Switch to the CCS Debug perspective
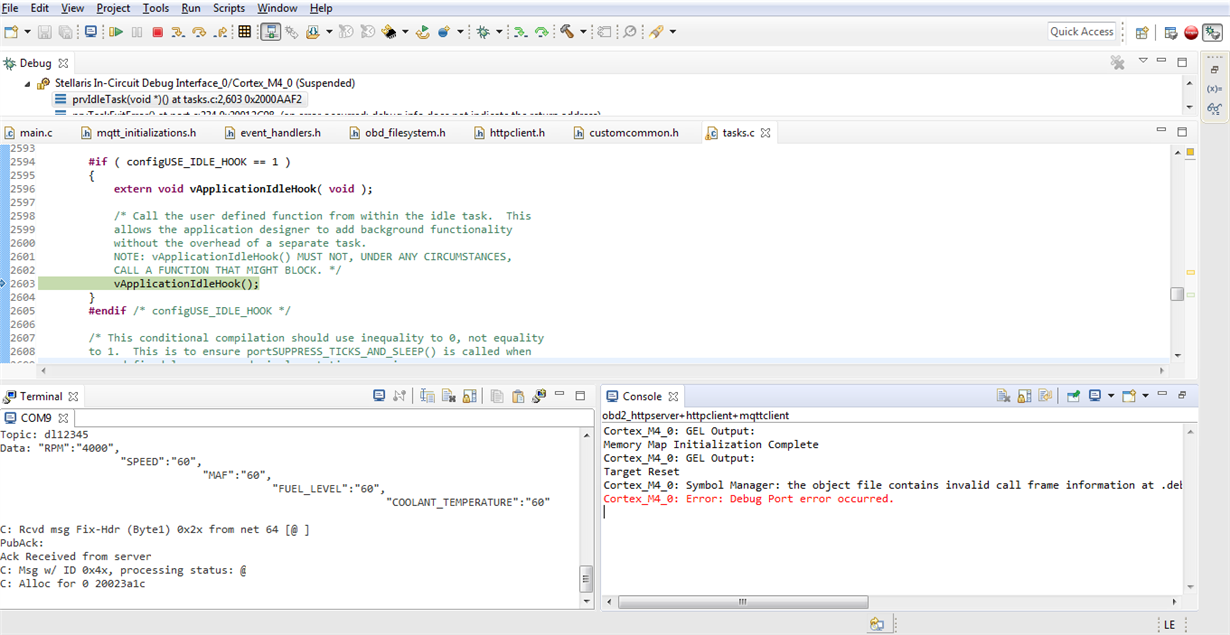 [x=1213, y=32]
